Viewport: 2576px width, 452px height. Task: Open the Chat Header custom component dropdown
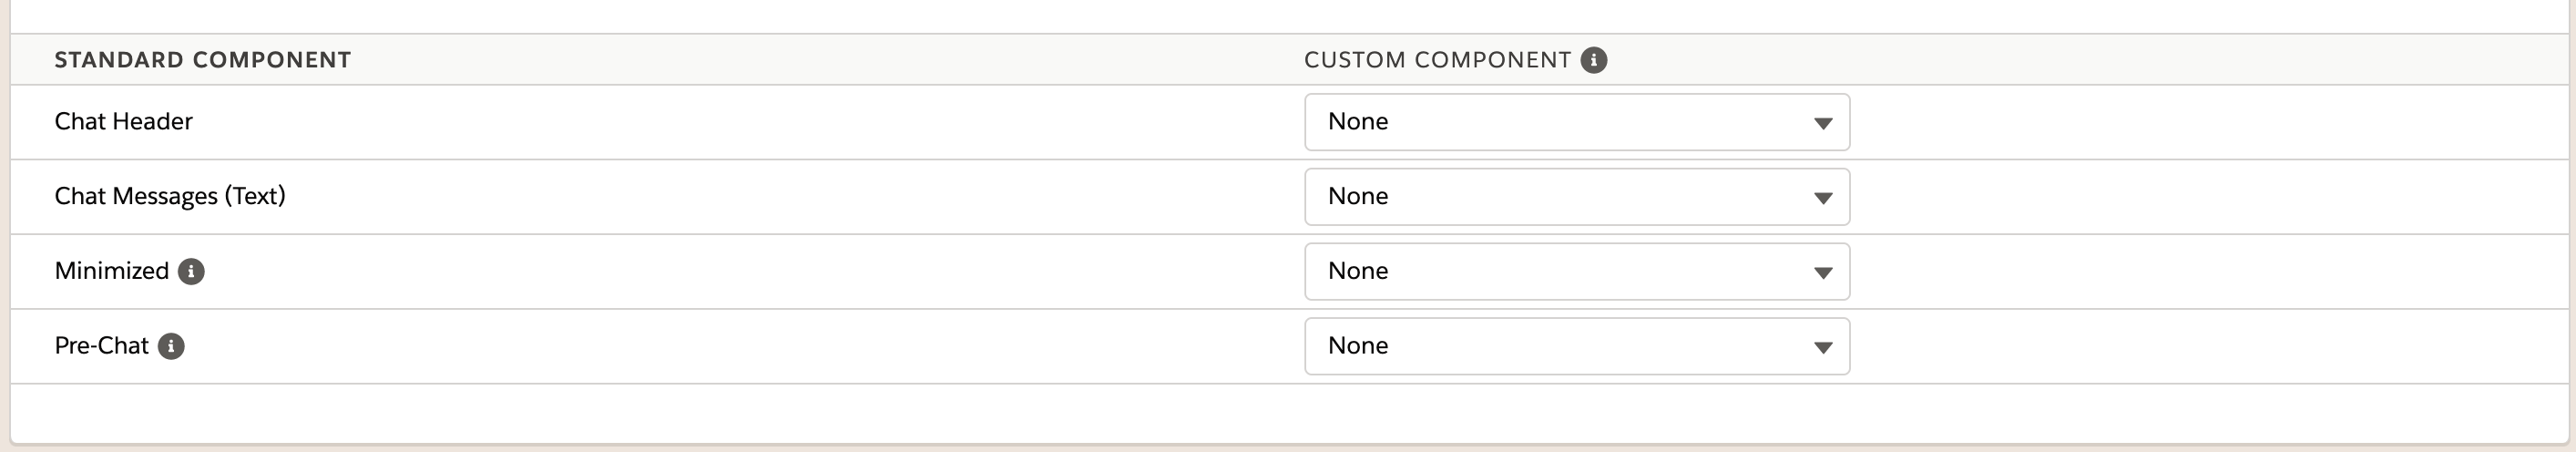coord(1576,122)
